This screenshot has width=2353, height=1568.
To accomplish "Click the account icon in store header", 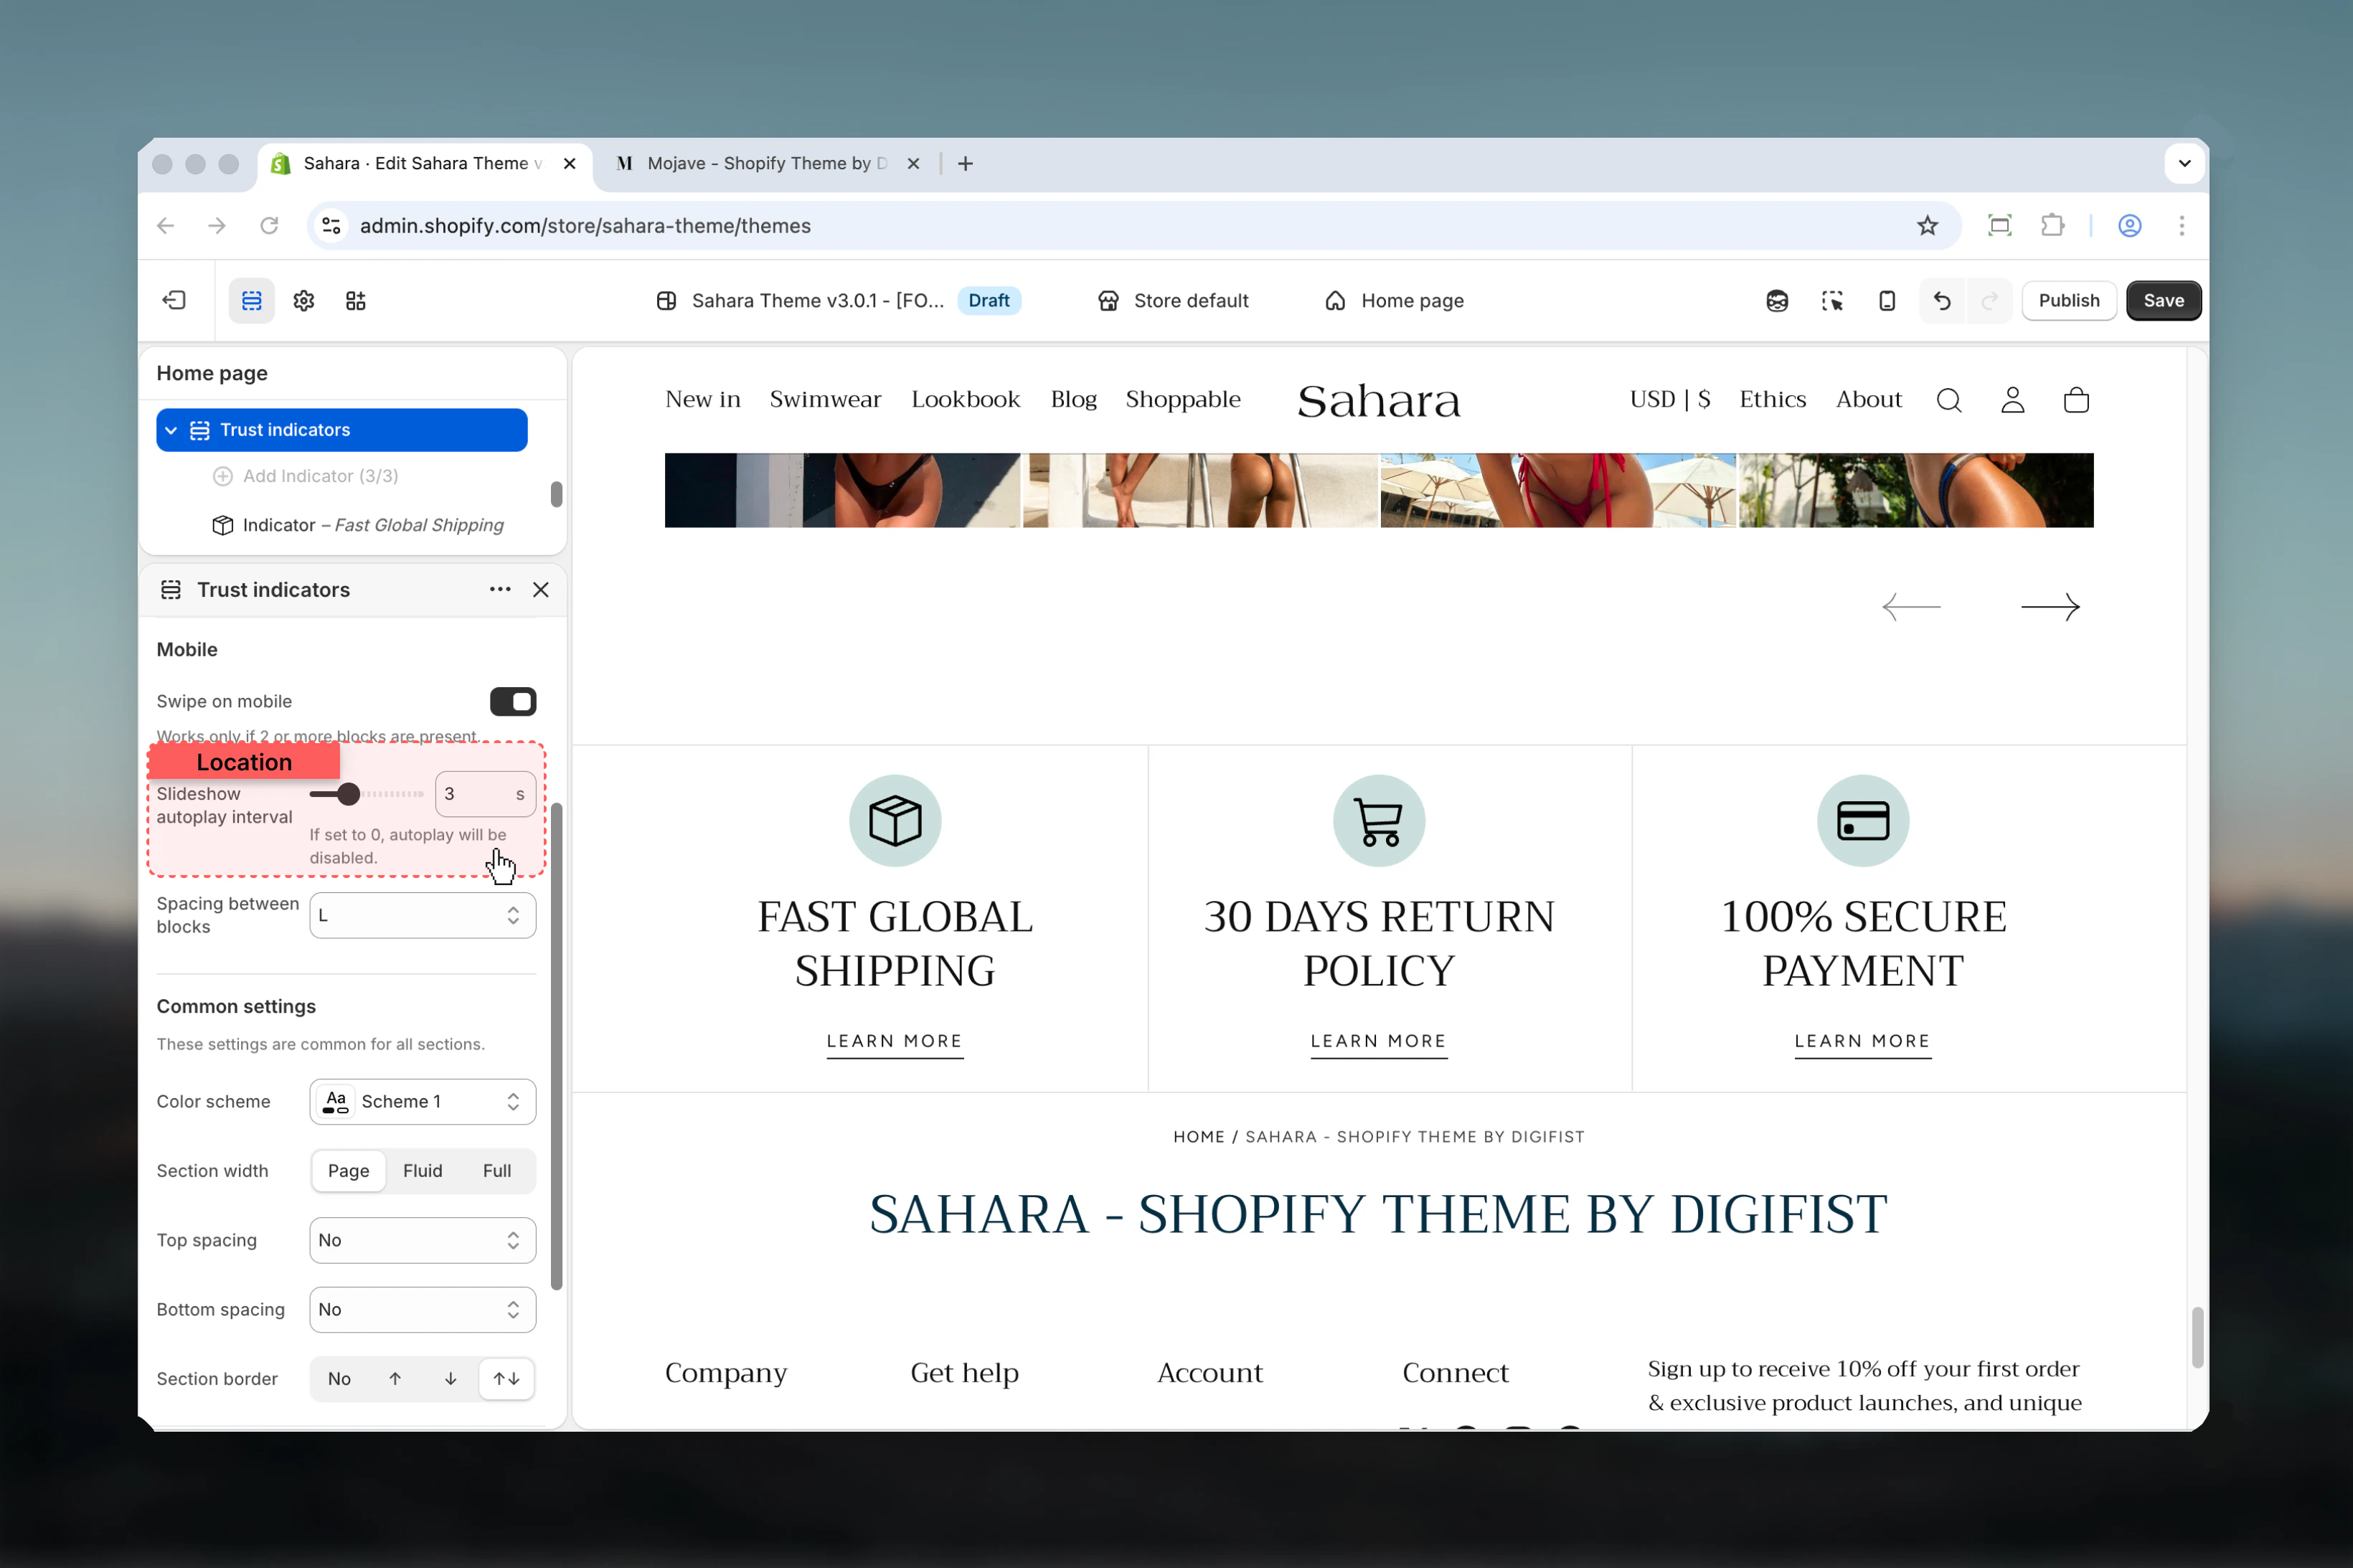I will point(2013,400).
